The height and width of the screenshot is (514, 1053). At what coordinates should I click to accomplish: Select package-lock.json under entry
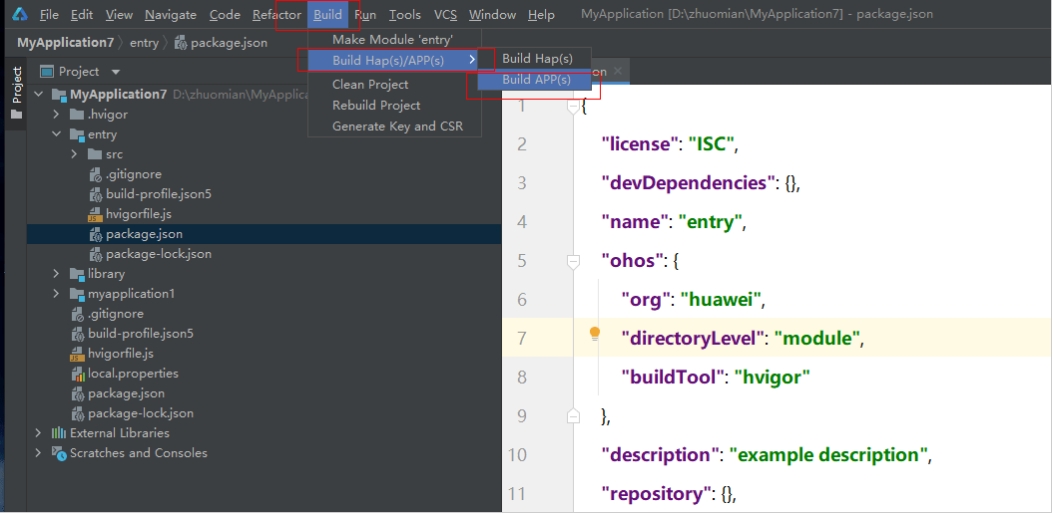[158, 254]
